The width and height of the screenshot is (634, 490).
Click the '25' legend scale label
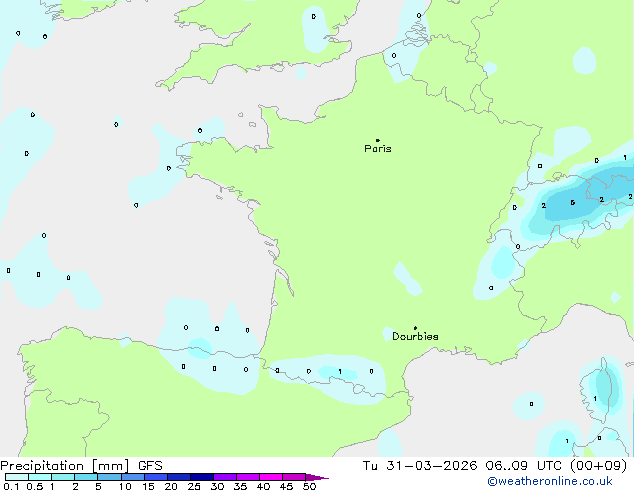(194, 486)
